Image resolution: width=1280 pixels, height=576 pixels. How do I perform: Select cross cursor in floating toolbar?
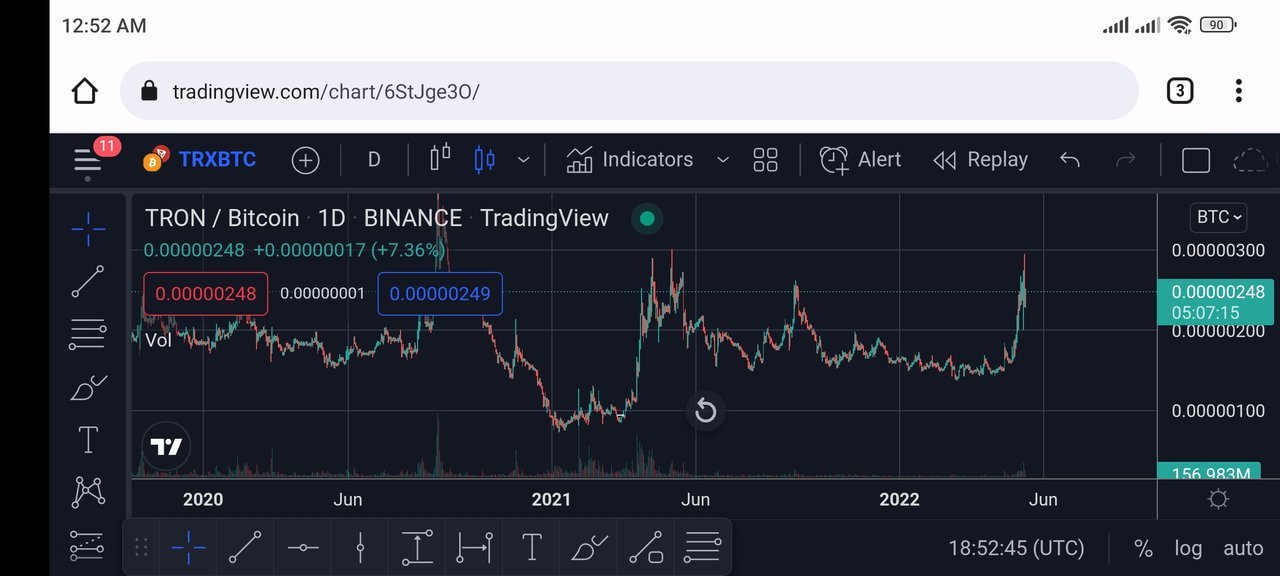pos(188,547)
